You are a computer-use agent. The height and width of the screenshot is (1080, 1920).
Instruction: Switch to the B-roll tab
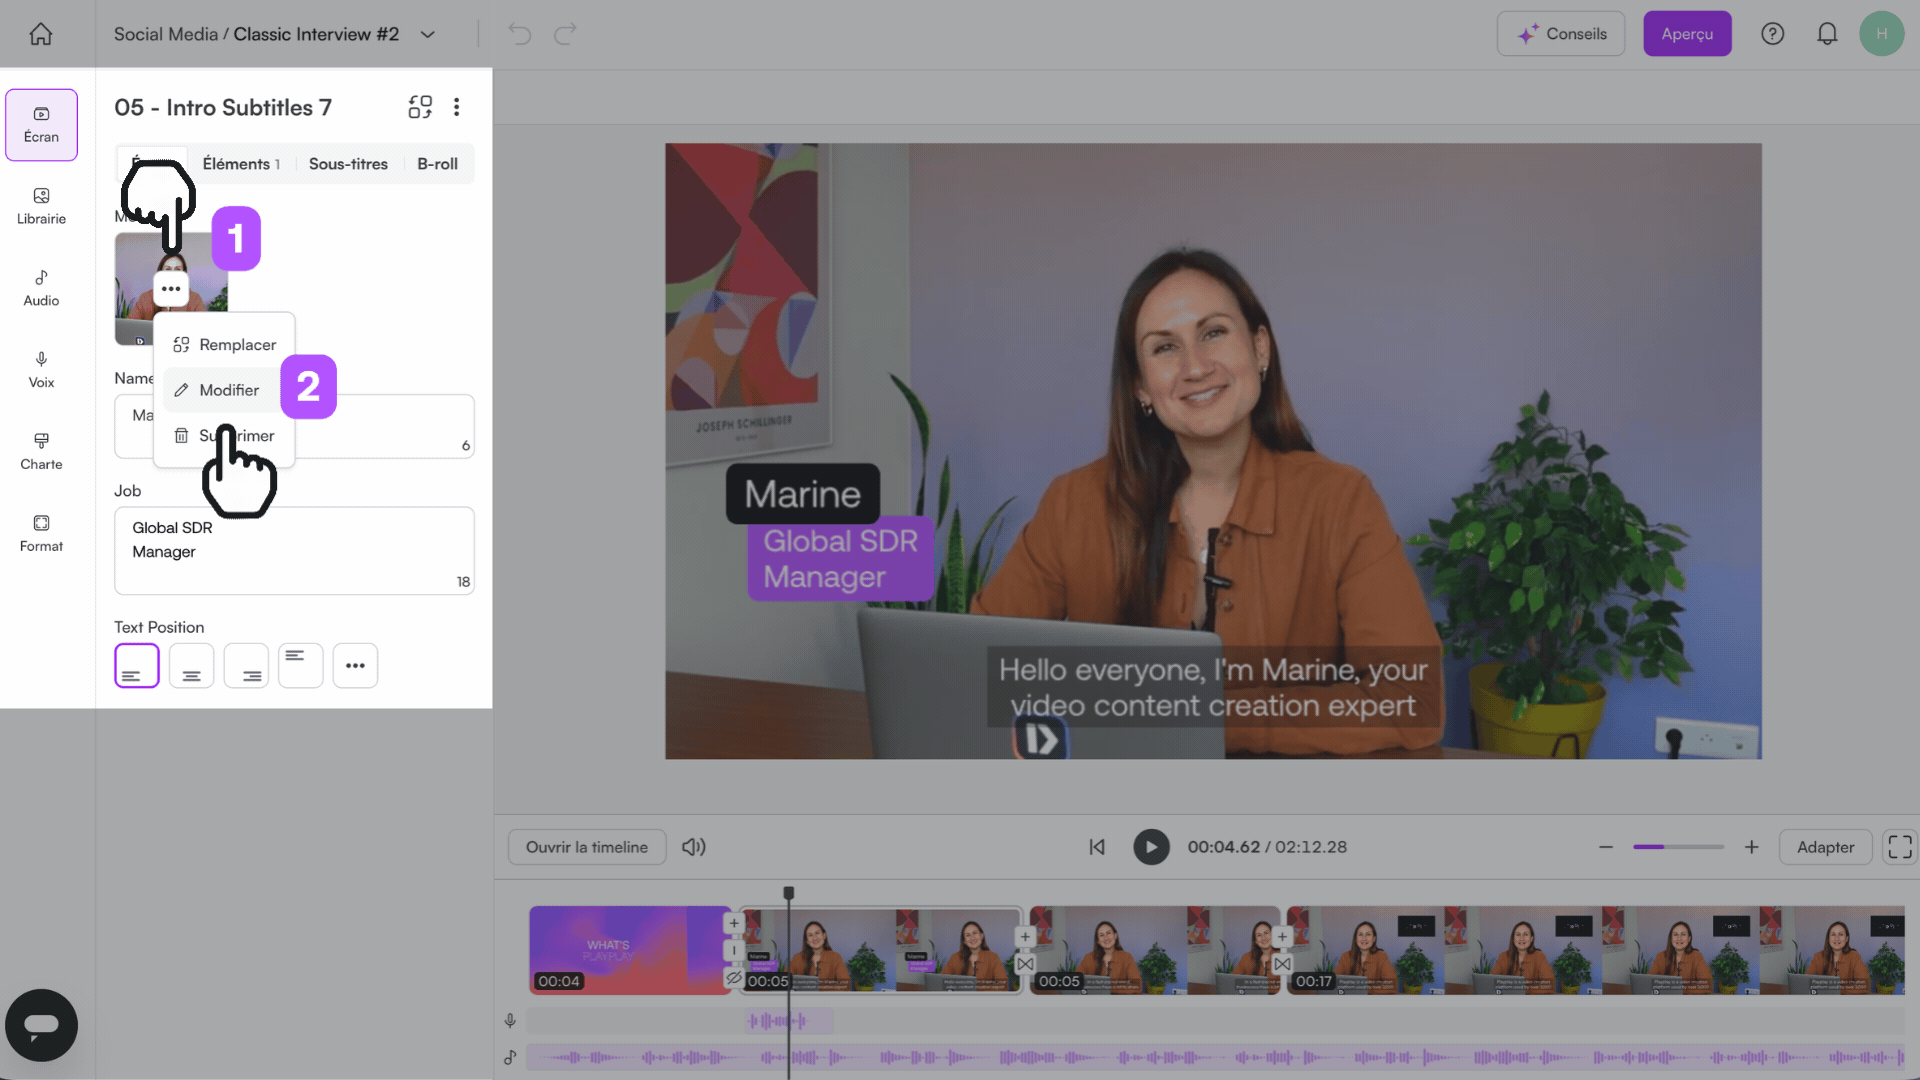coord(437,164)
